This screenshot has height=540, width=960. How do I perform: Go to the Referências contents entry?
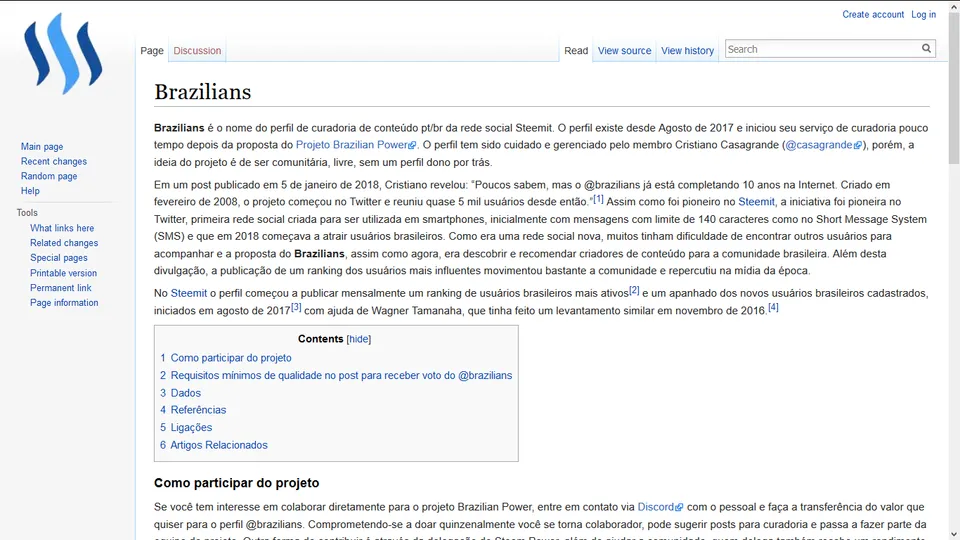coord(193,410)
